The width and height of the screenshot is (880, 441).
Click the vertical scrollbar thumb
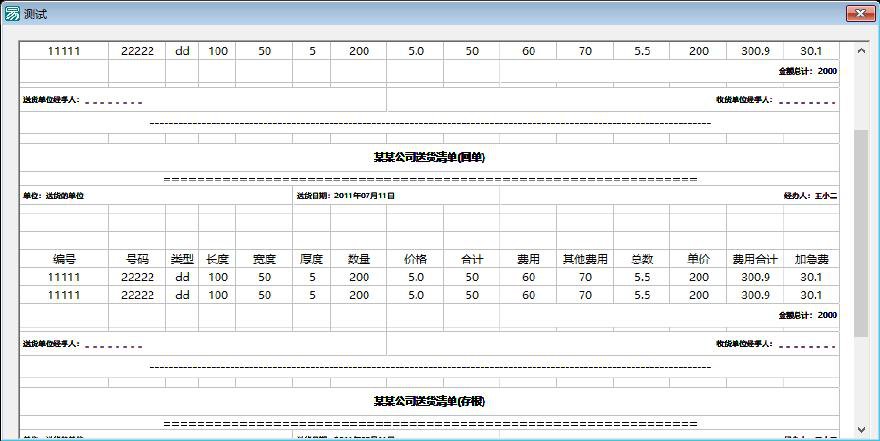(x=860, y=230)
